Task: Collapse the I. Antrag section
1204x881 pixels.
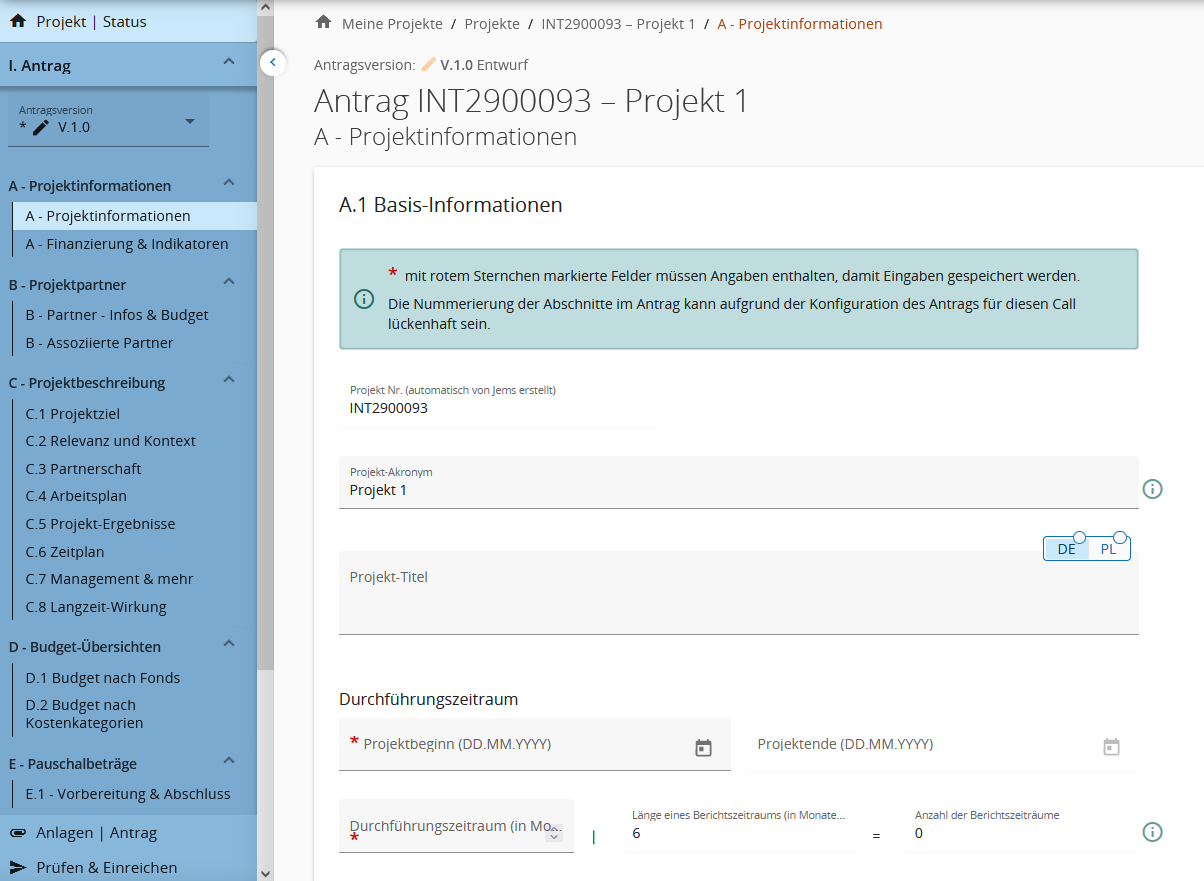Action: 229,63
